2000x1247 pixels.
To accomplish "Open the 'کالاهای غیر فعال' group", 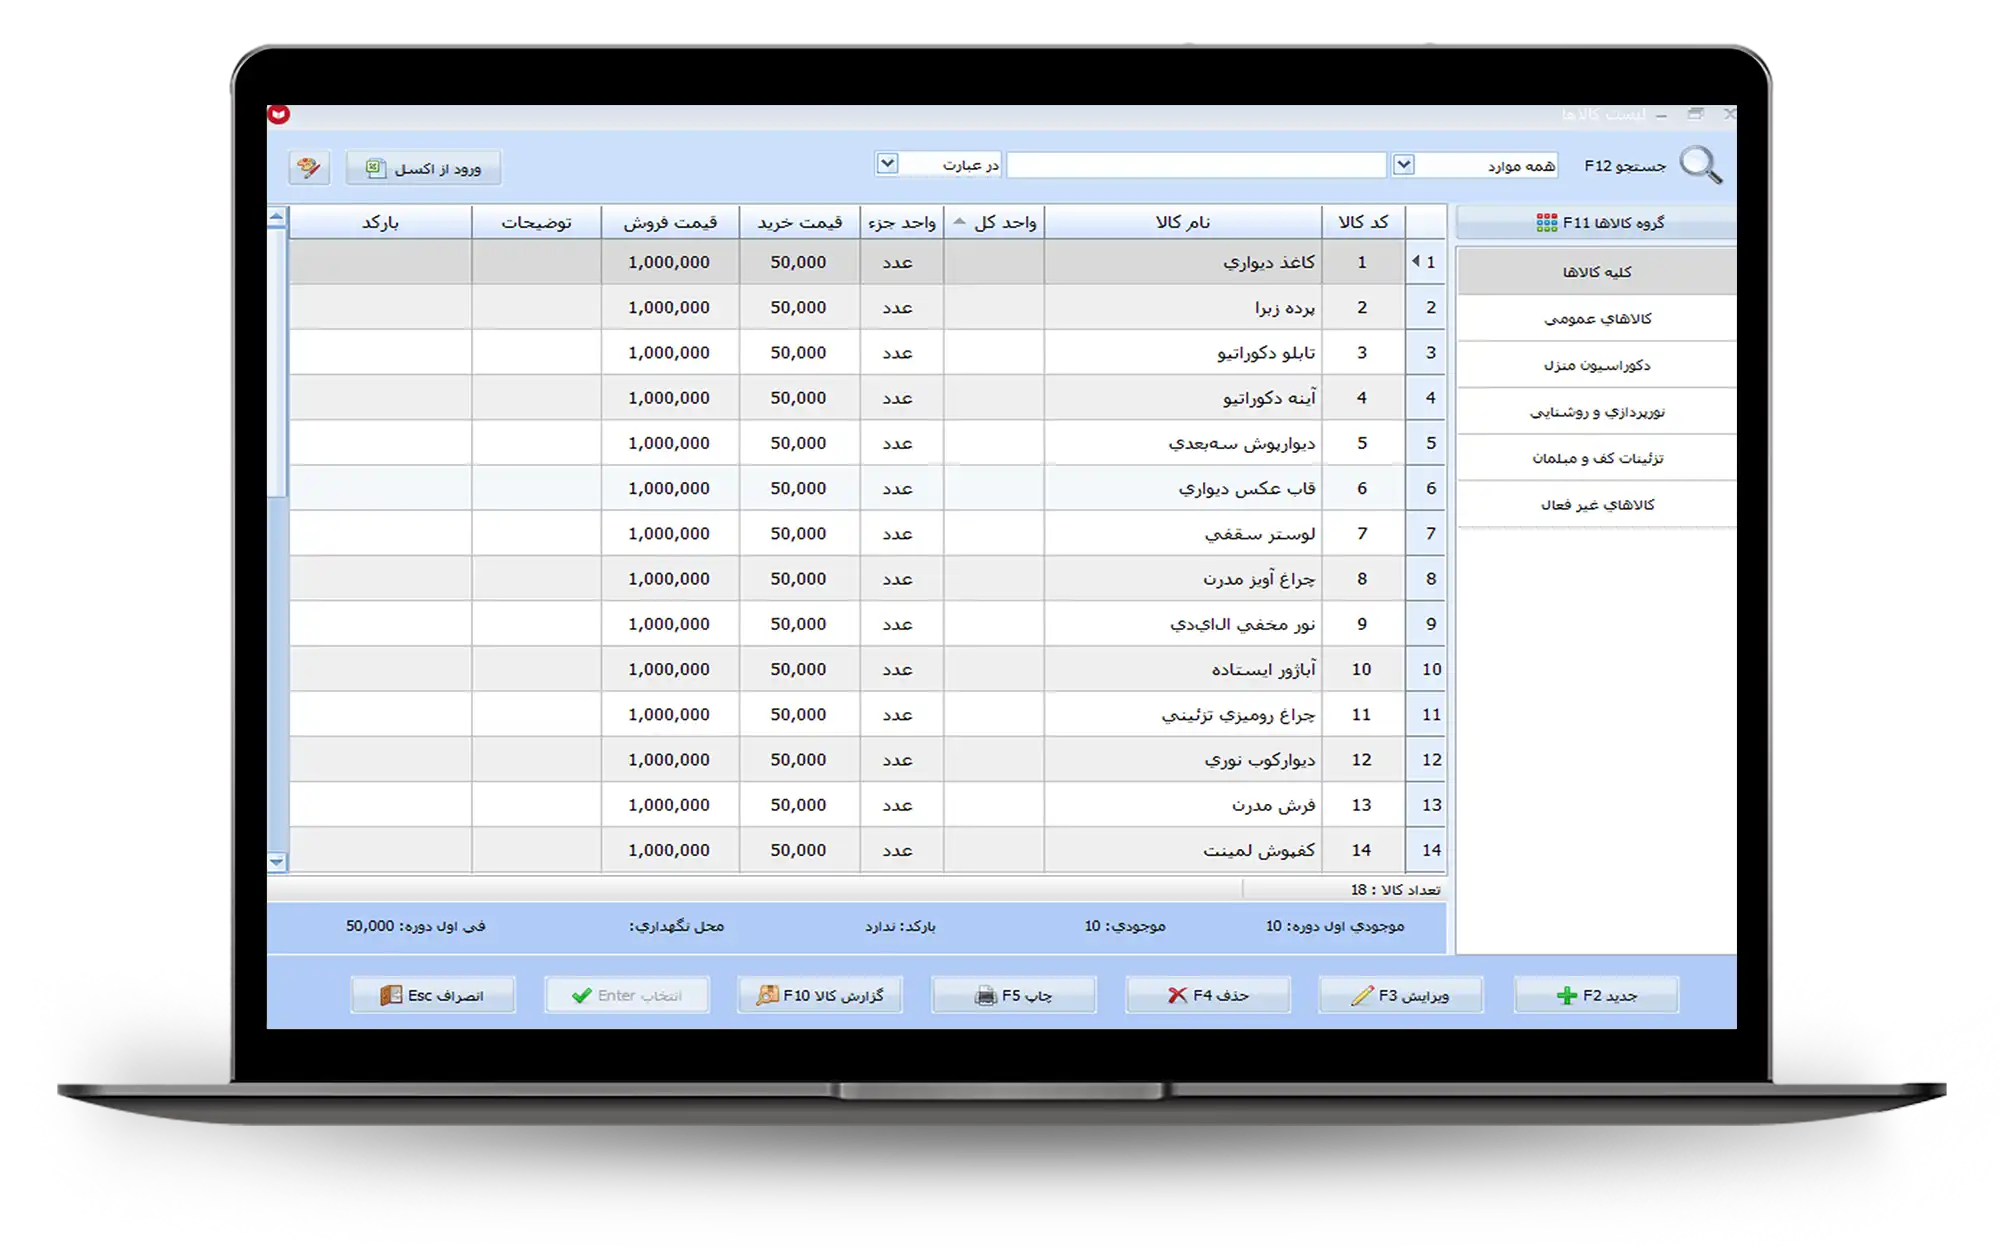I will click(x=1596, y=504).
